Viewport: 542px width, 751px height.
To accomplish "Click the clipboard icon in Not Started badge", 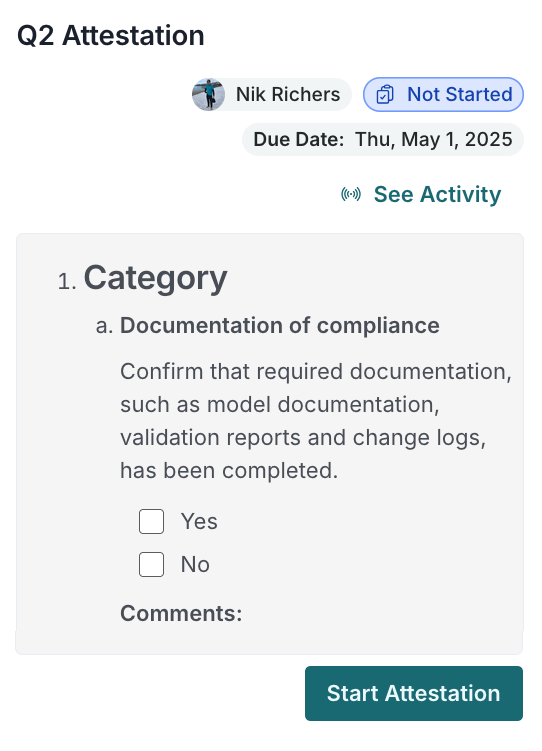I will [x=385, y=94].
